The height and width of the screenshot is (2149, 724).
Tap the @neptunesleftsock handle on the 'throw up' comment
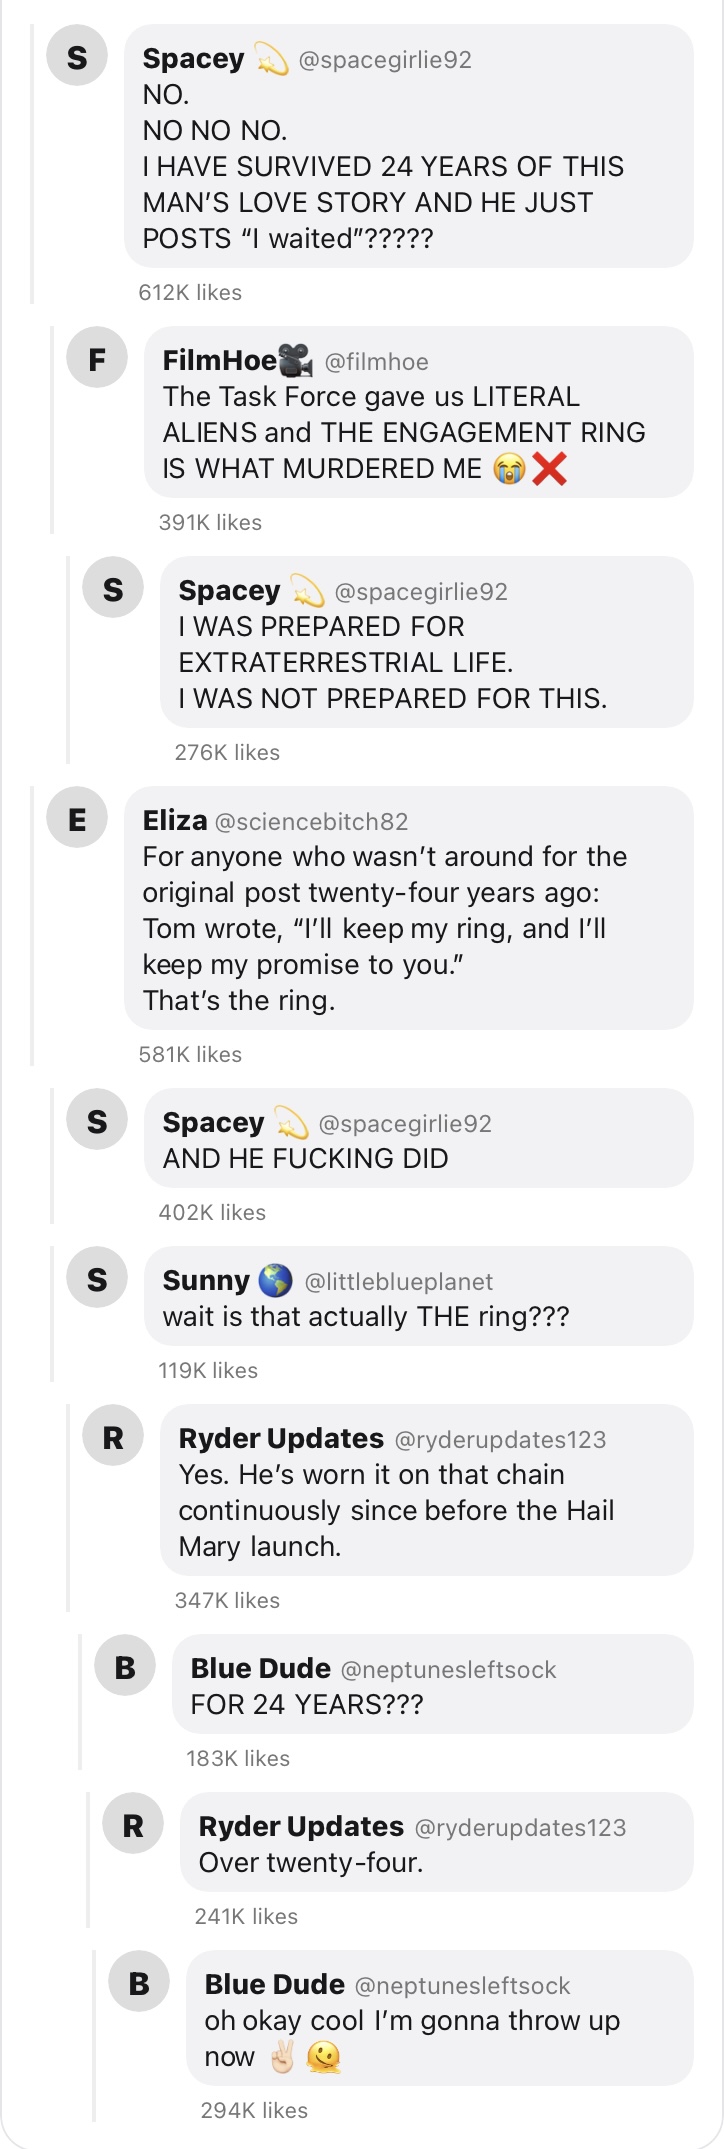463,1986
